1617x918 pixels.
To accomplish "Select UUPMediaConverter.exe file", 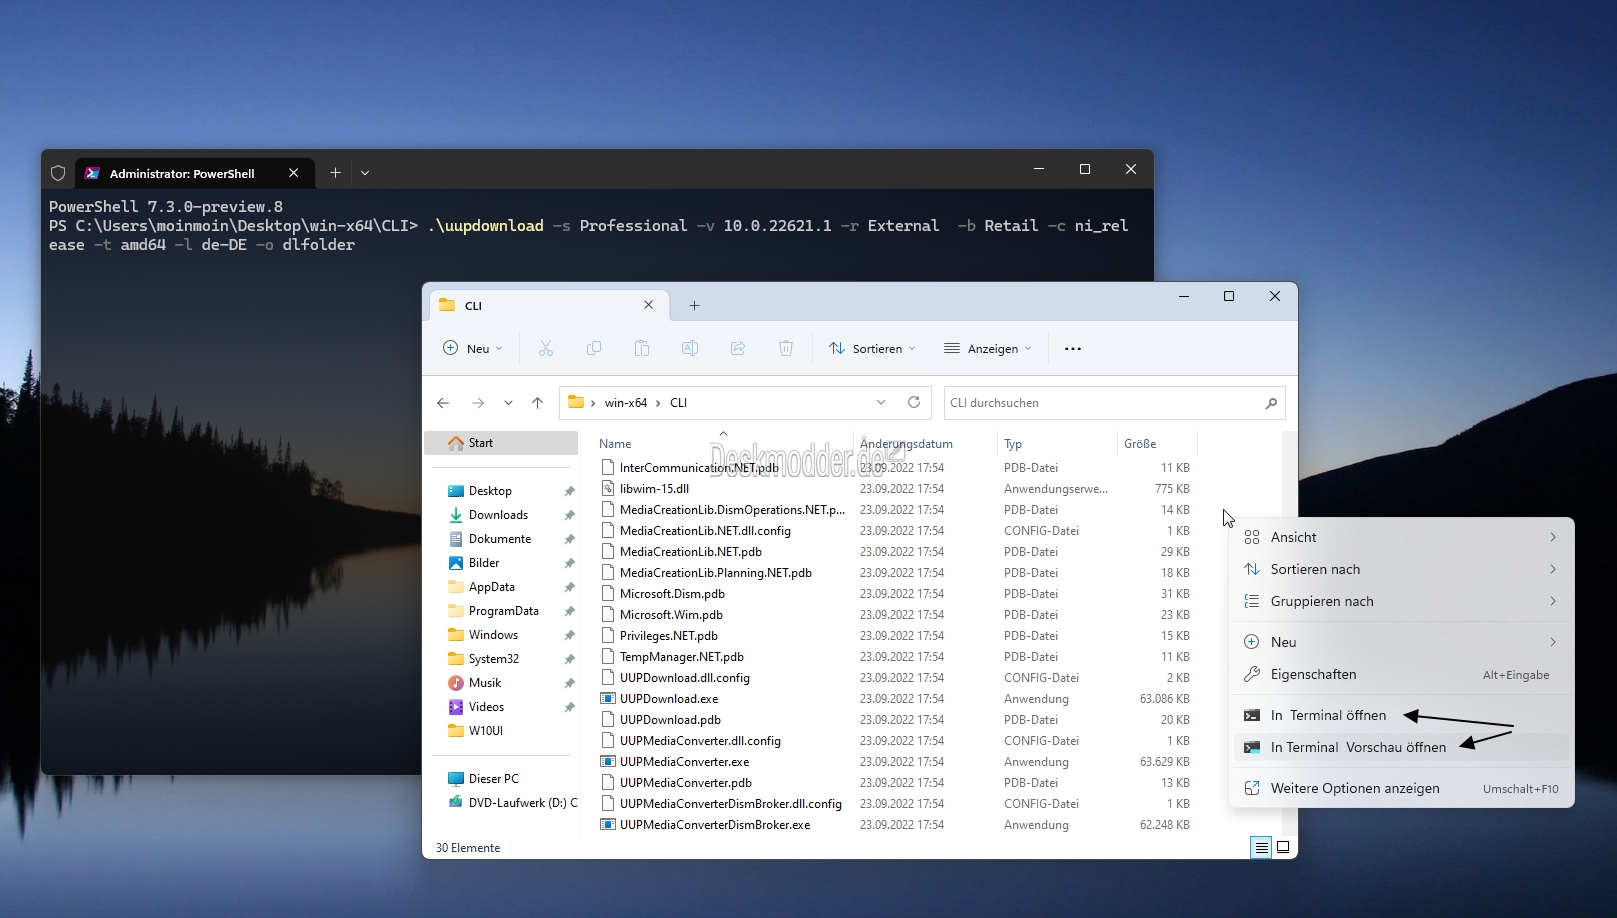I will tap(684, 762).
